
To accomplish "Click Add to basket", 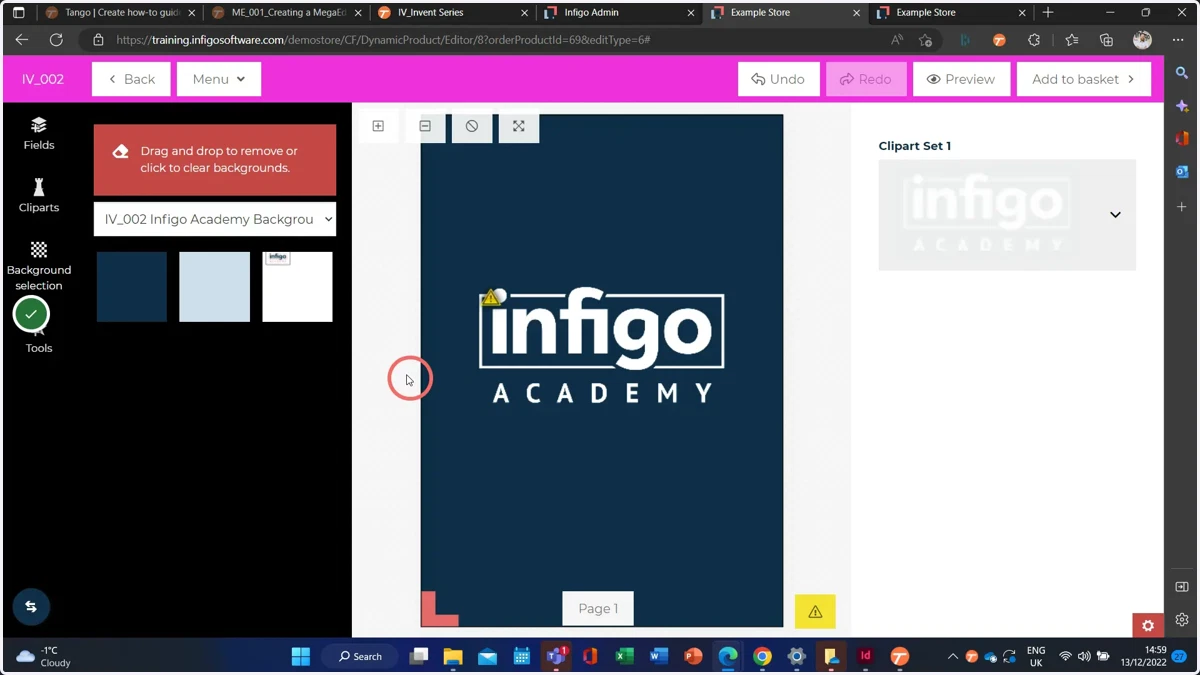I will click(1084, 79).
